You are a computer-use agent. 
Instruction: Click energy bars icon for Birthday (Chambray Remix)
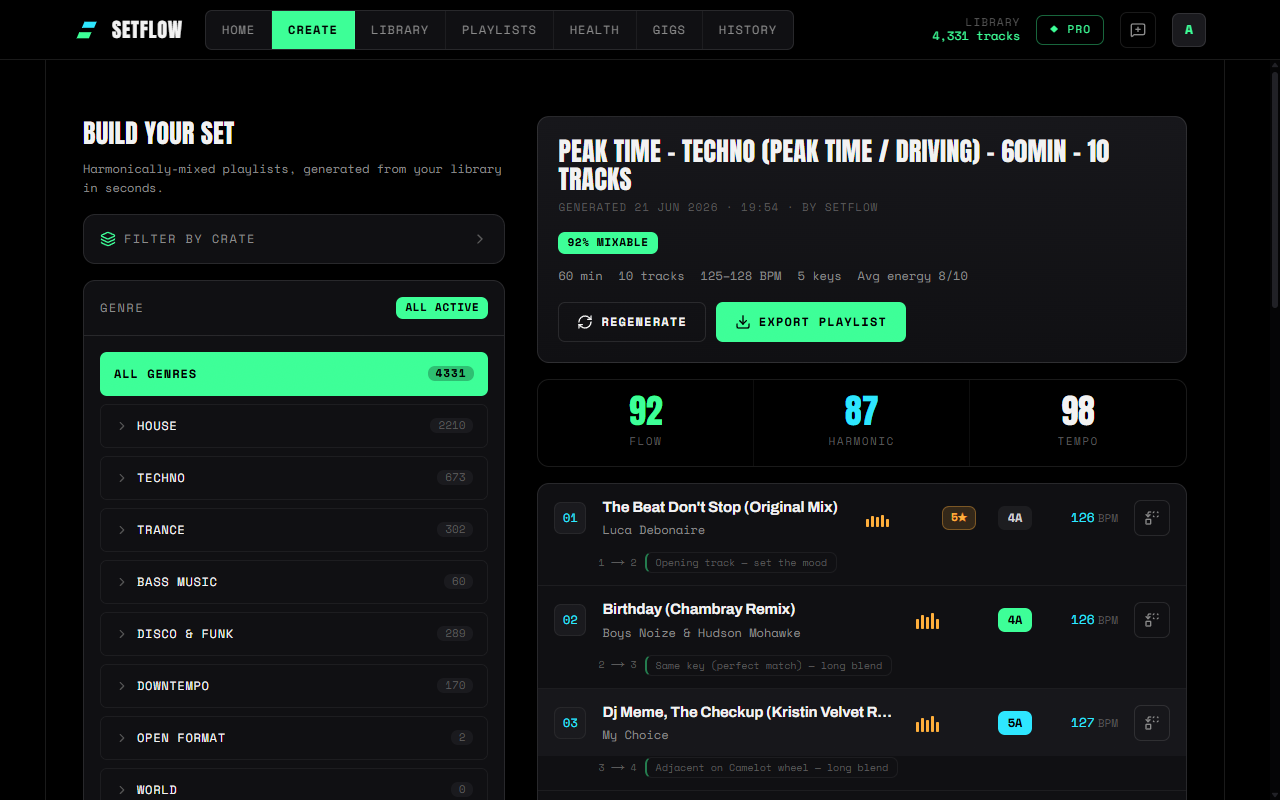click(x=928, y=621)
